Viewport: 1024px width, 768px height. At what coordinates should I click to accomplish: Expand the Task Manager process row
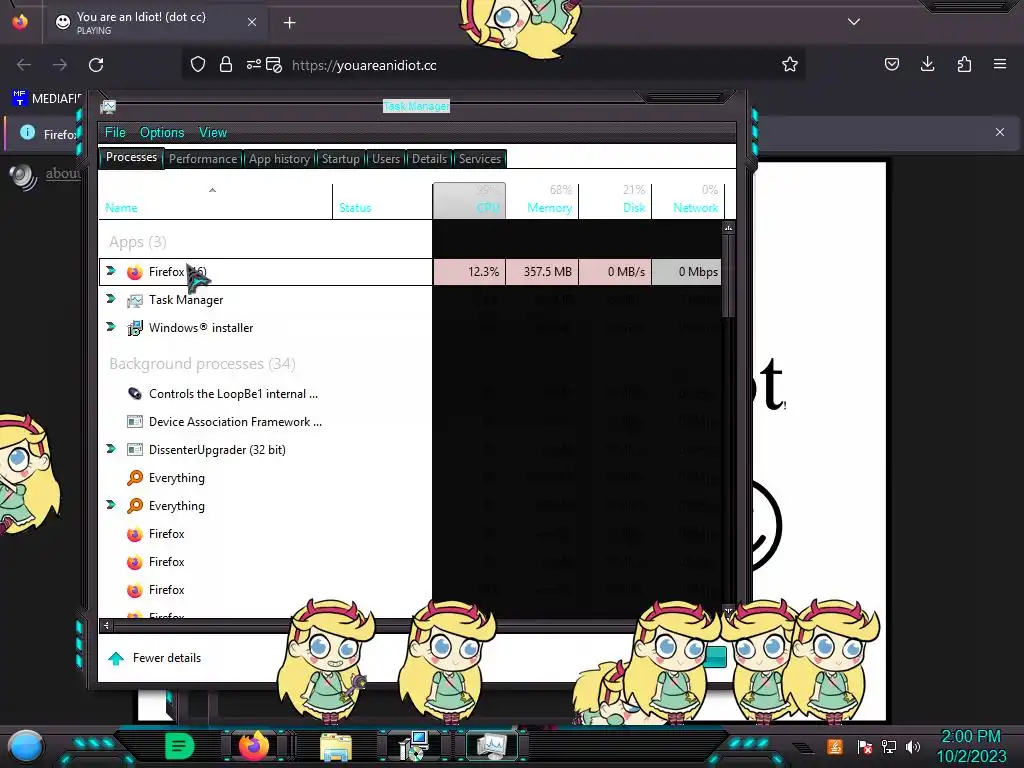coord(111,298)
